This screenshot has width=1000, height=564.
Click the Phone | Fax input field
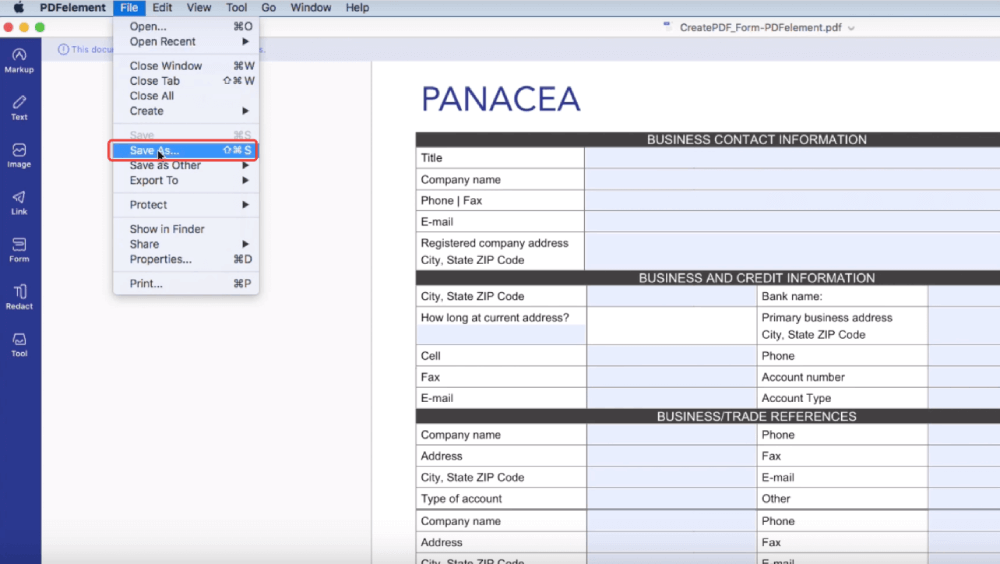pos(790,201)
